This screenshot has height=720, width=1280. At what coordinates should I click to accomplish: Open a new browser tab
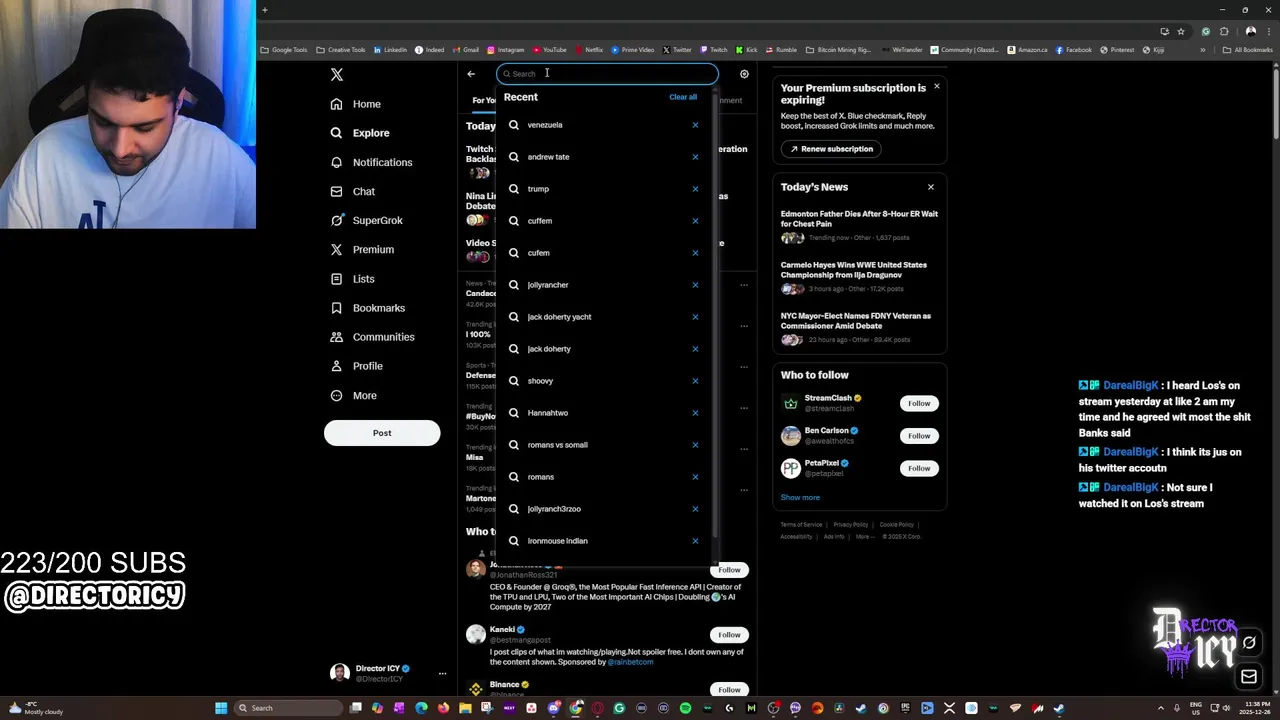coord(265,10)
